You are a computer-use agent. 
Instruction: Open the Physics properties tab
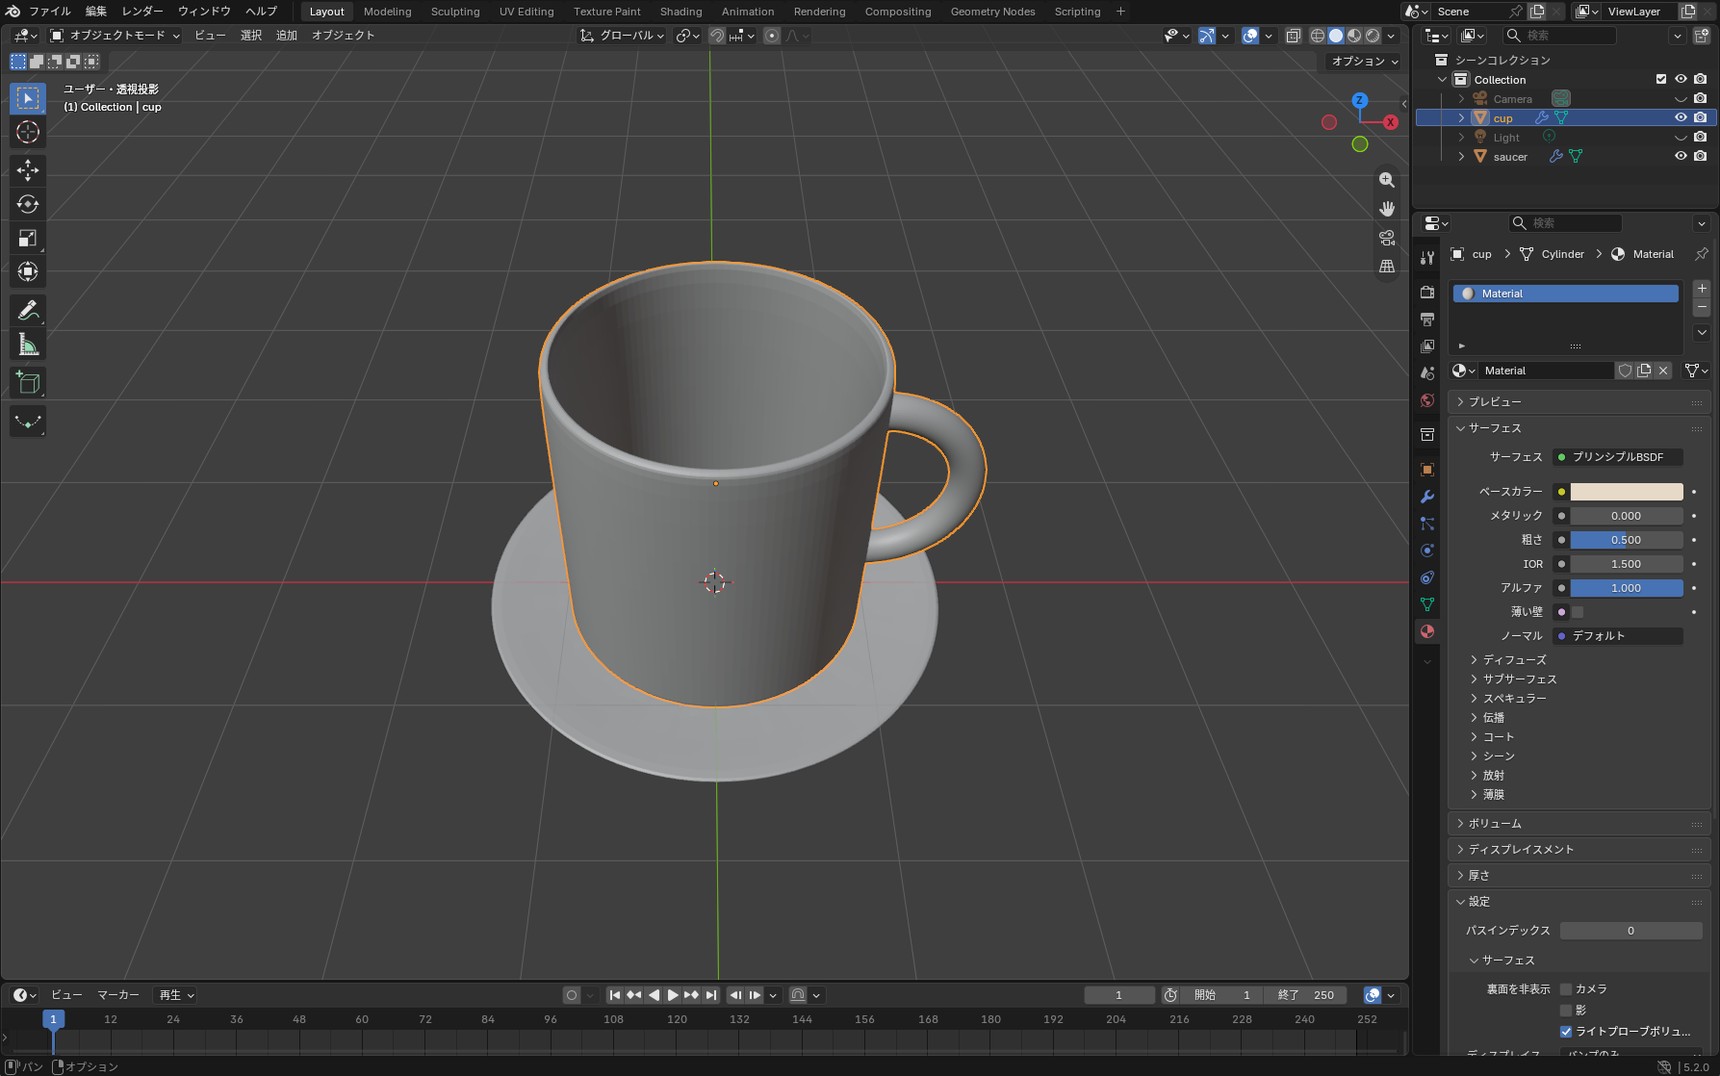tap(1427, 550)
